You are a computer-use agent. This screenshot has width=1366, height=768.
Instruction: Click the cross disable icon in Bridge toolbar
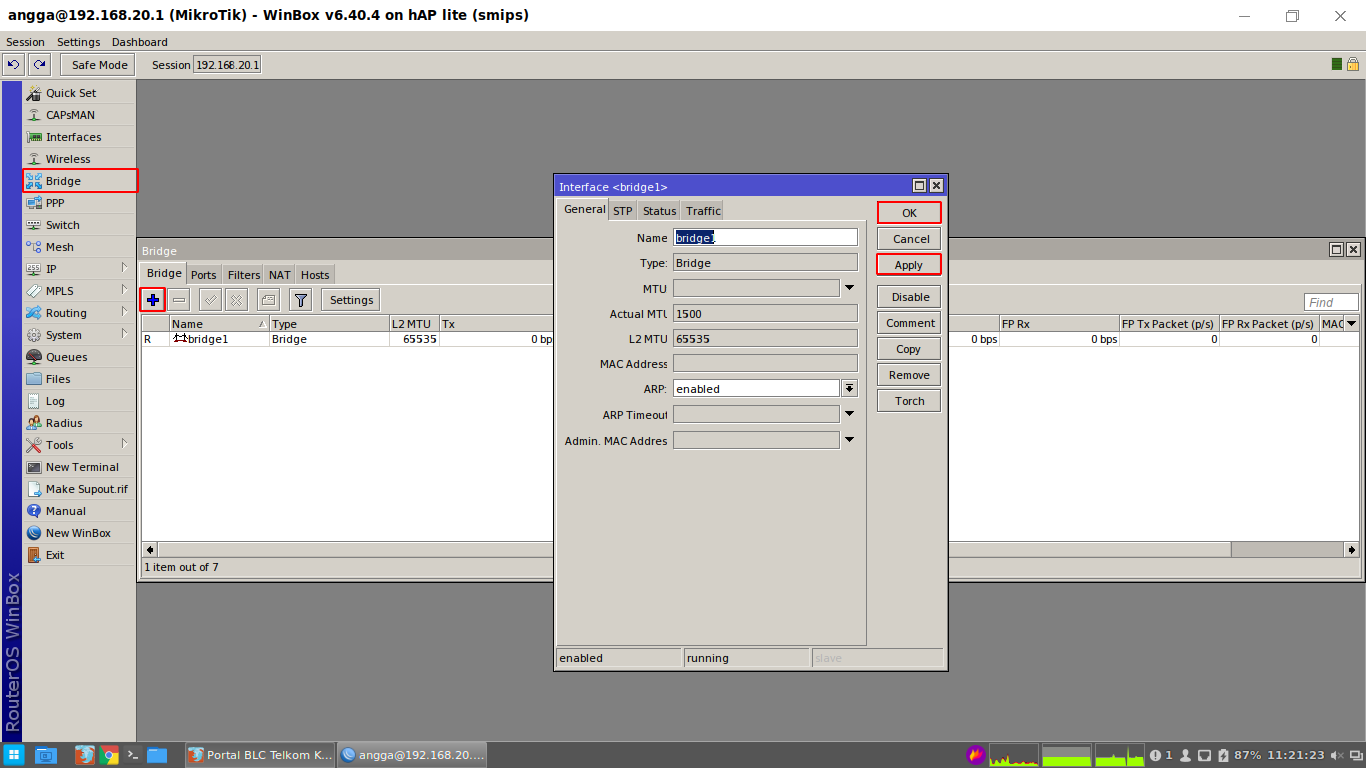click(x=236, y=299)
